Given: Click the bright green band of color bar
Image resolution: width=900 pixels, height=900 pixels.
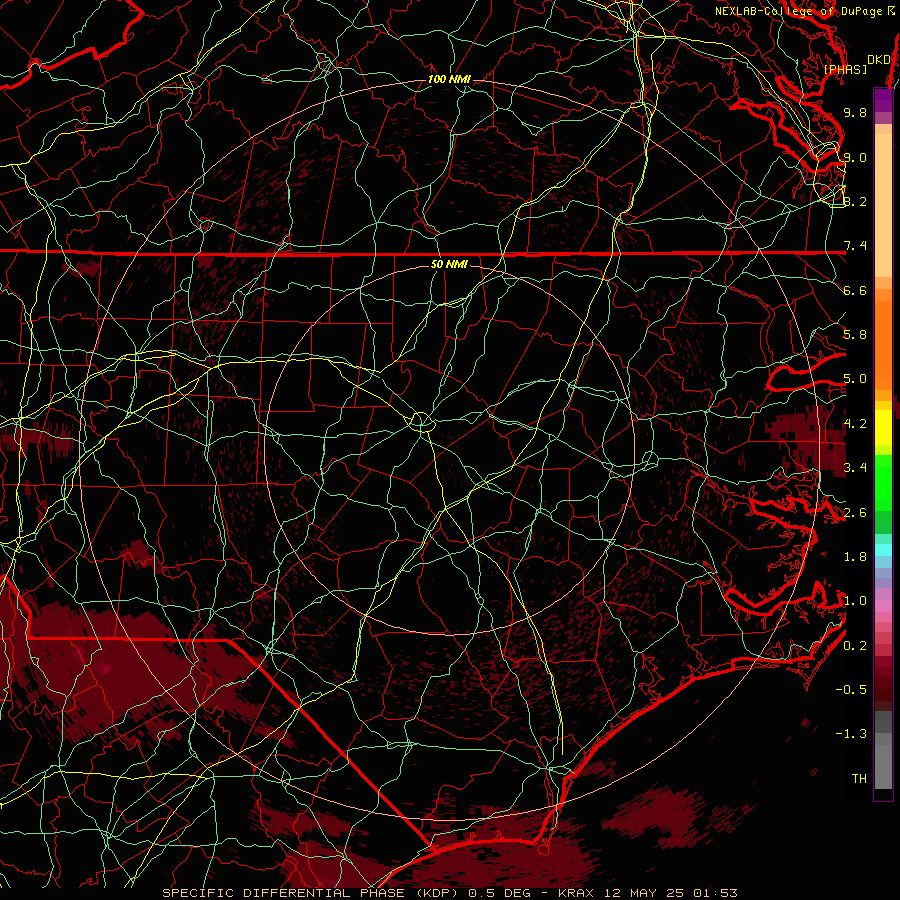Looking at the screenshot, I should tap(883, 485).
